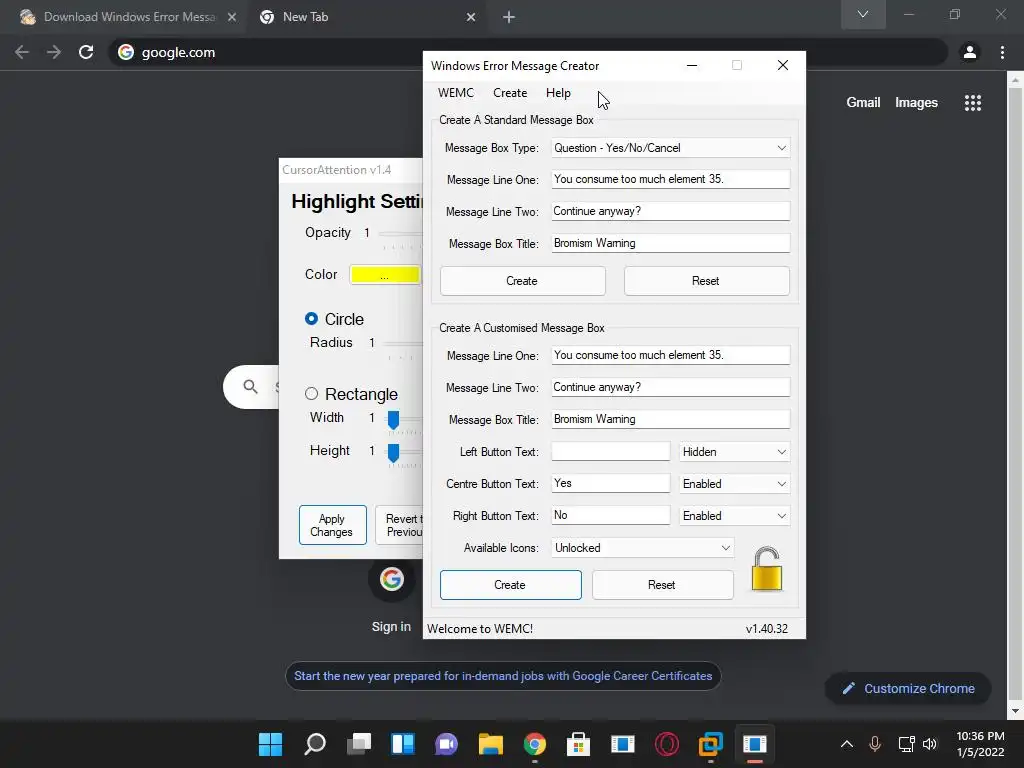Switch to Chrome in the taskbar
This screenshot has width=1024, height=768.
tap(535, 744)
